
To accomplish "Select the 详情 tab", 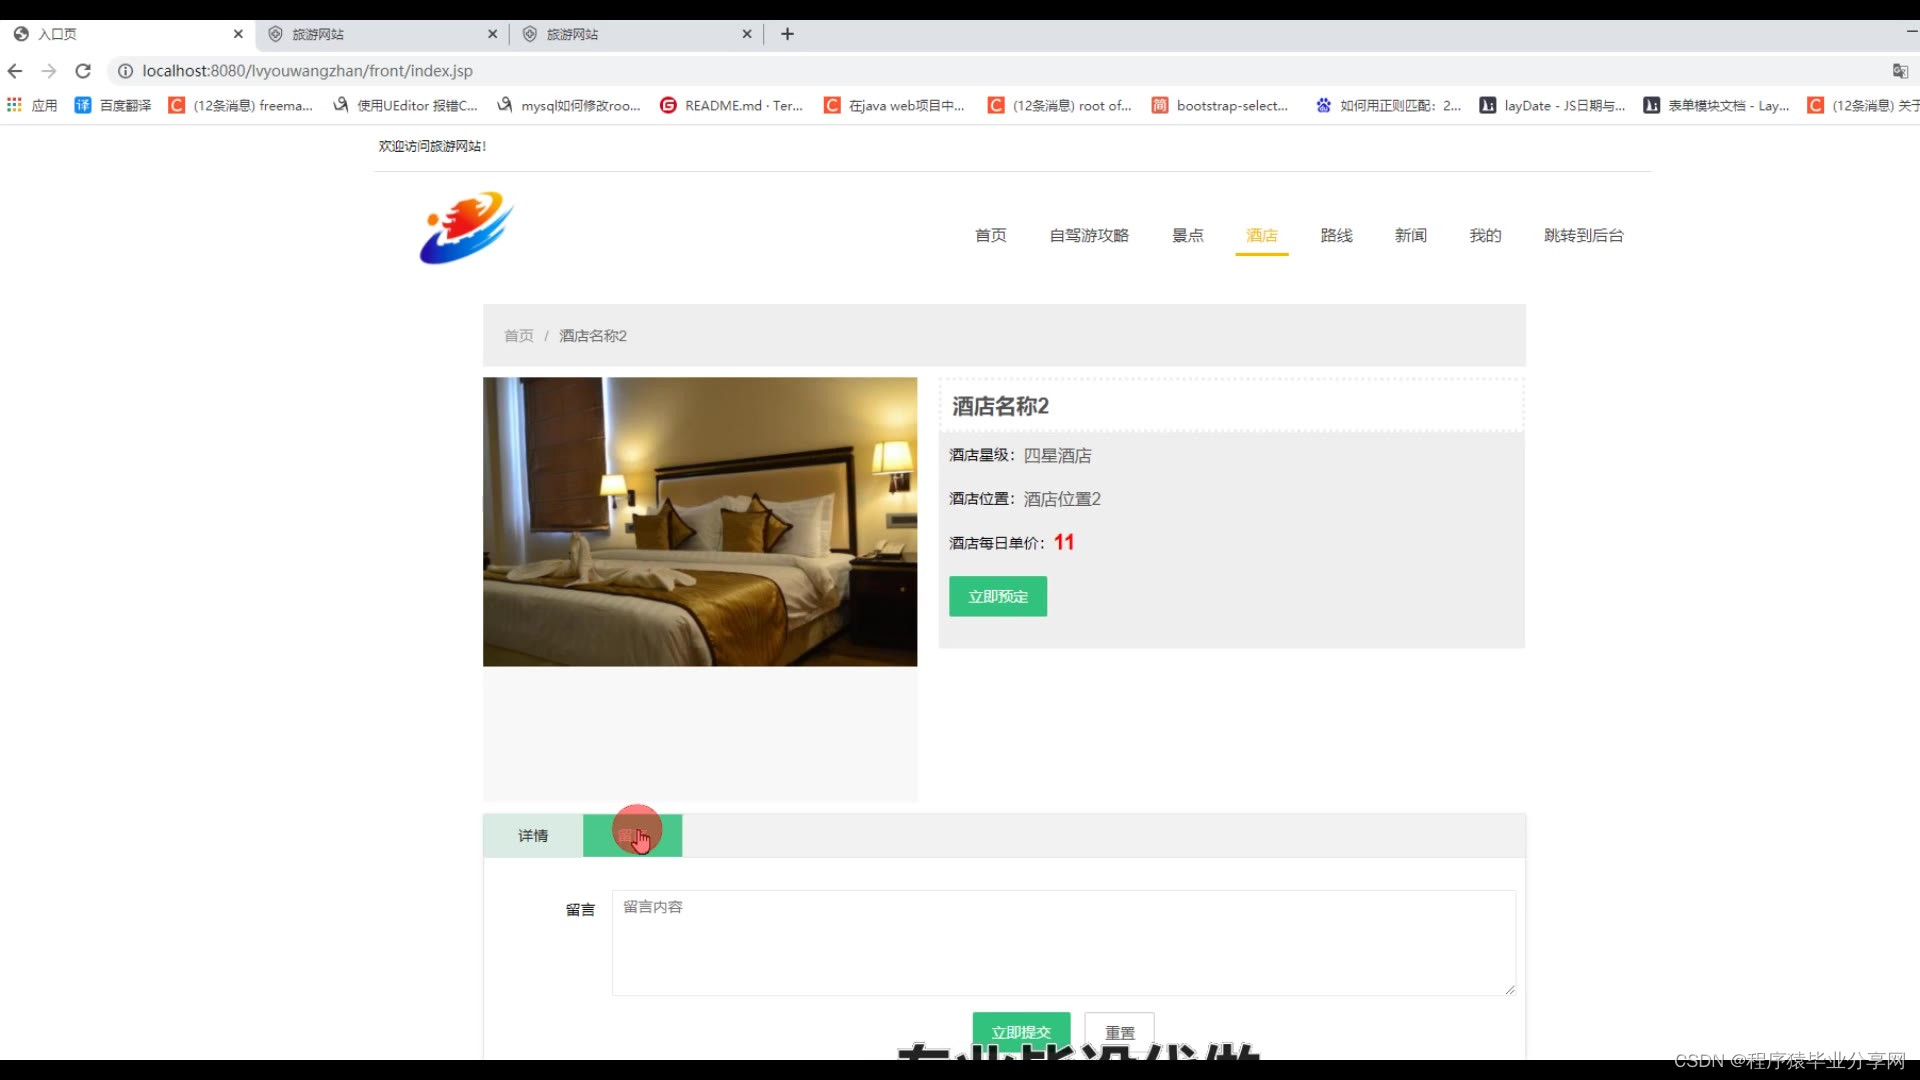I will click(533, 836).
